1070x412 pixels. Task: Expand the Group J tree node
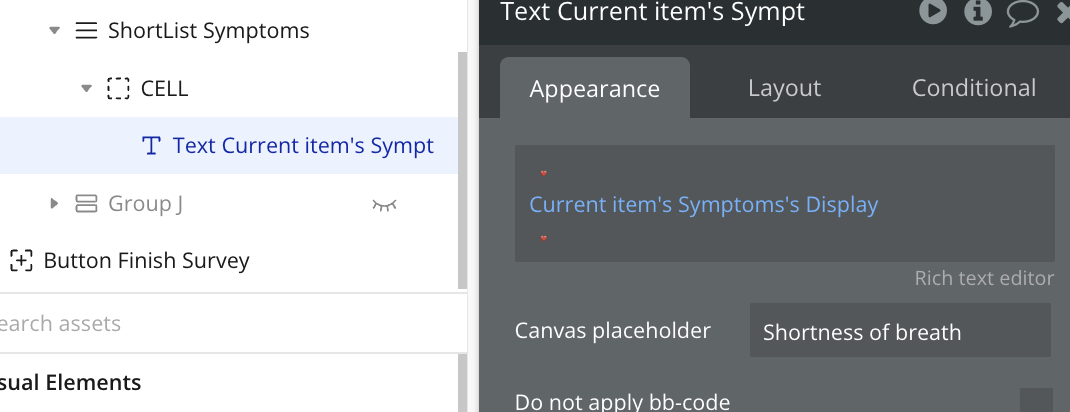[x=55, y=203]
